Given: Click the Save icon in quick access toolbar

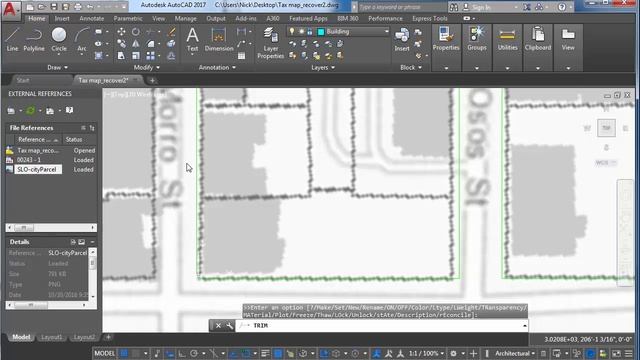Looking at the screenshot, I should click(x=54, y=7).
